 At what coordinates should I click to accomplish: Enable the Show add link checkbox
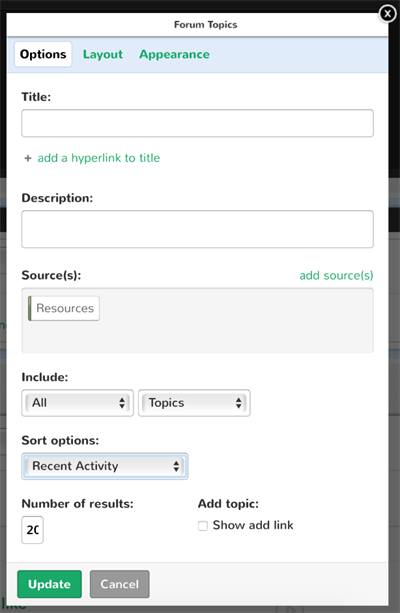[x=203, y=526]
